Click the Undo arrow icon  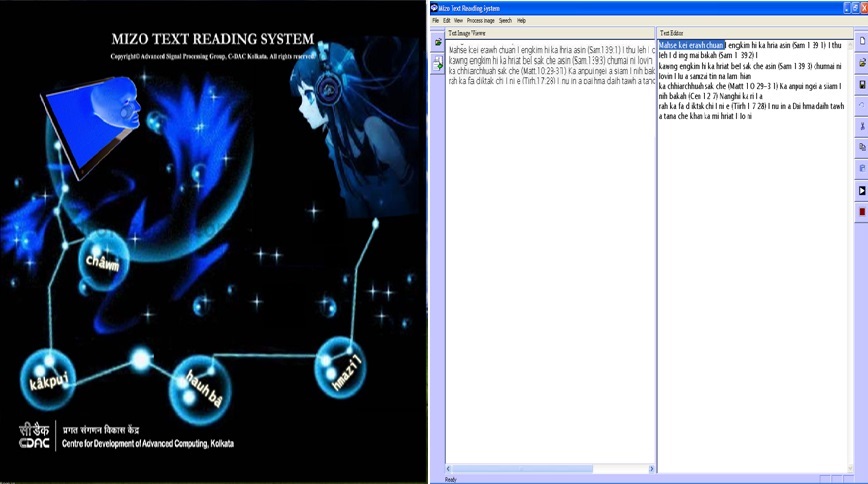(x=861, y=105)
